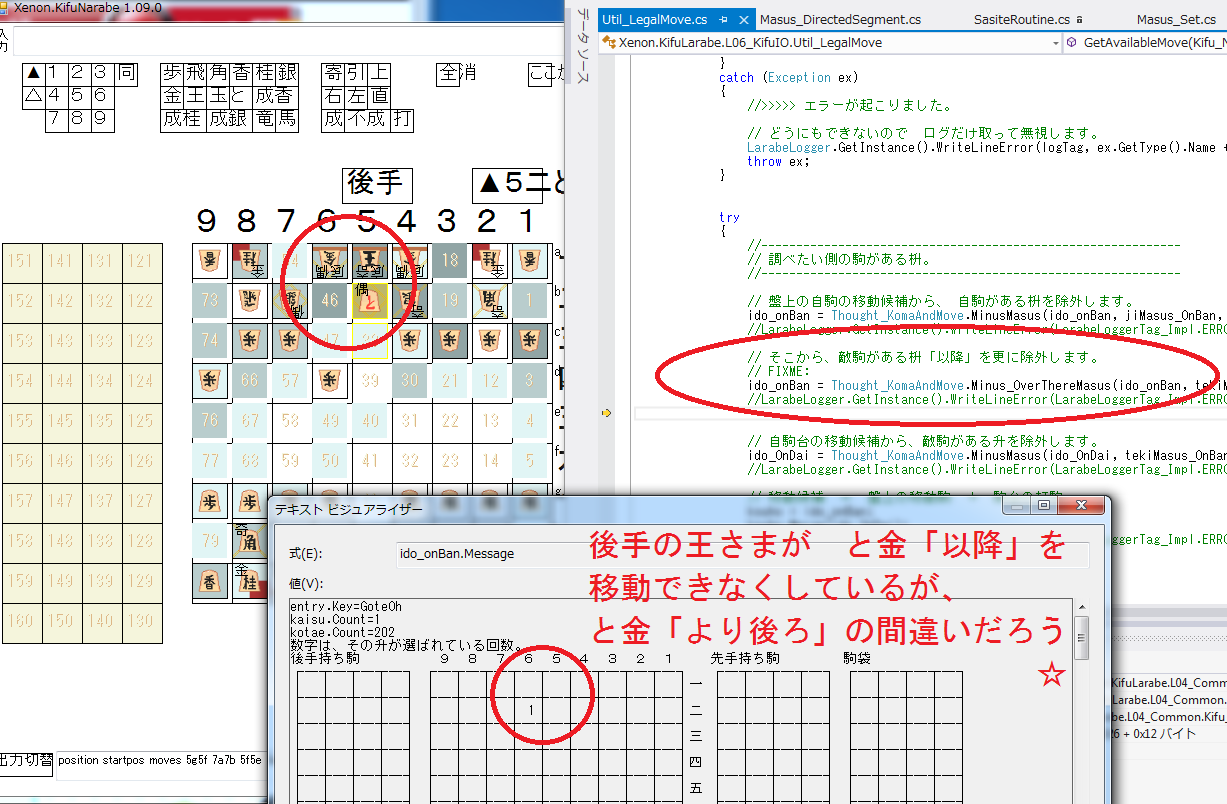
Task: Open the GetAvailableMove member dropdown
Action: click(1145, 43)
